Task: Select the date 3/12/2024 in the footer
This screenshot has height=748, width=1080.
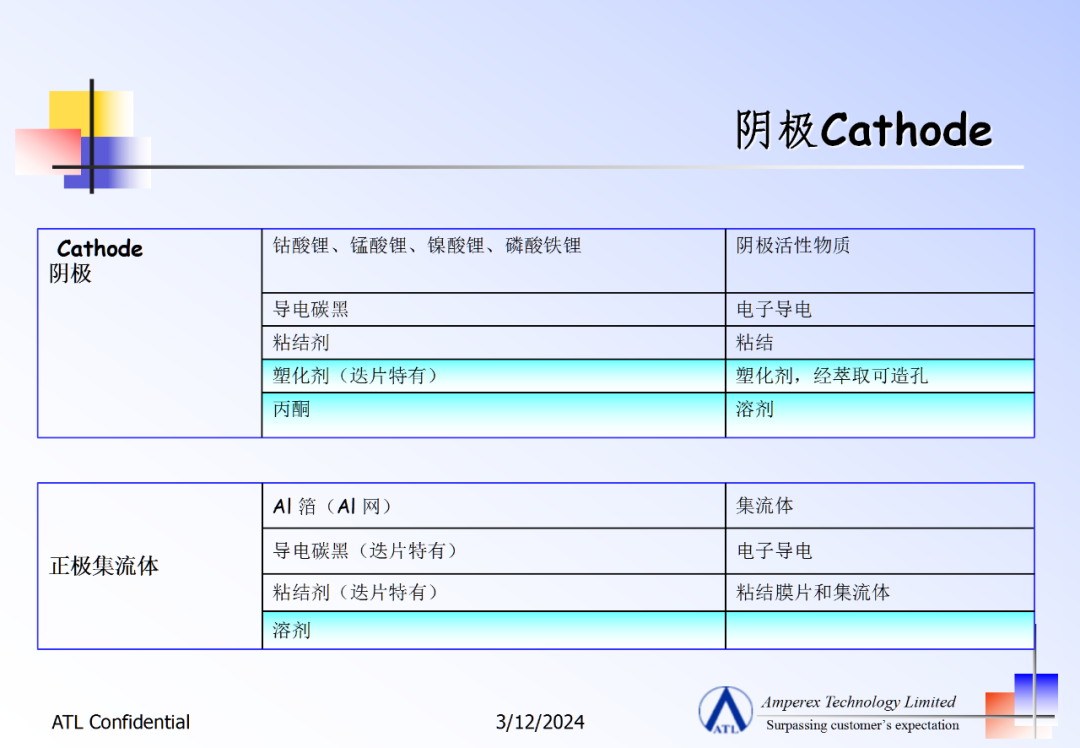Action: (x=540, y=722)
